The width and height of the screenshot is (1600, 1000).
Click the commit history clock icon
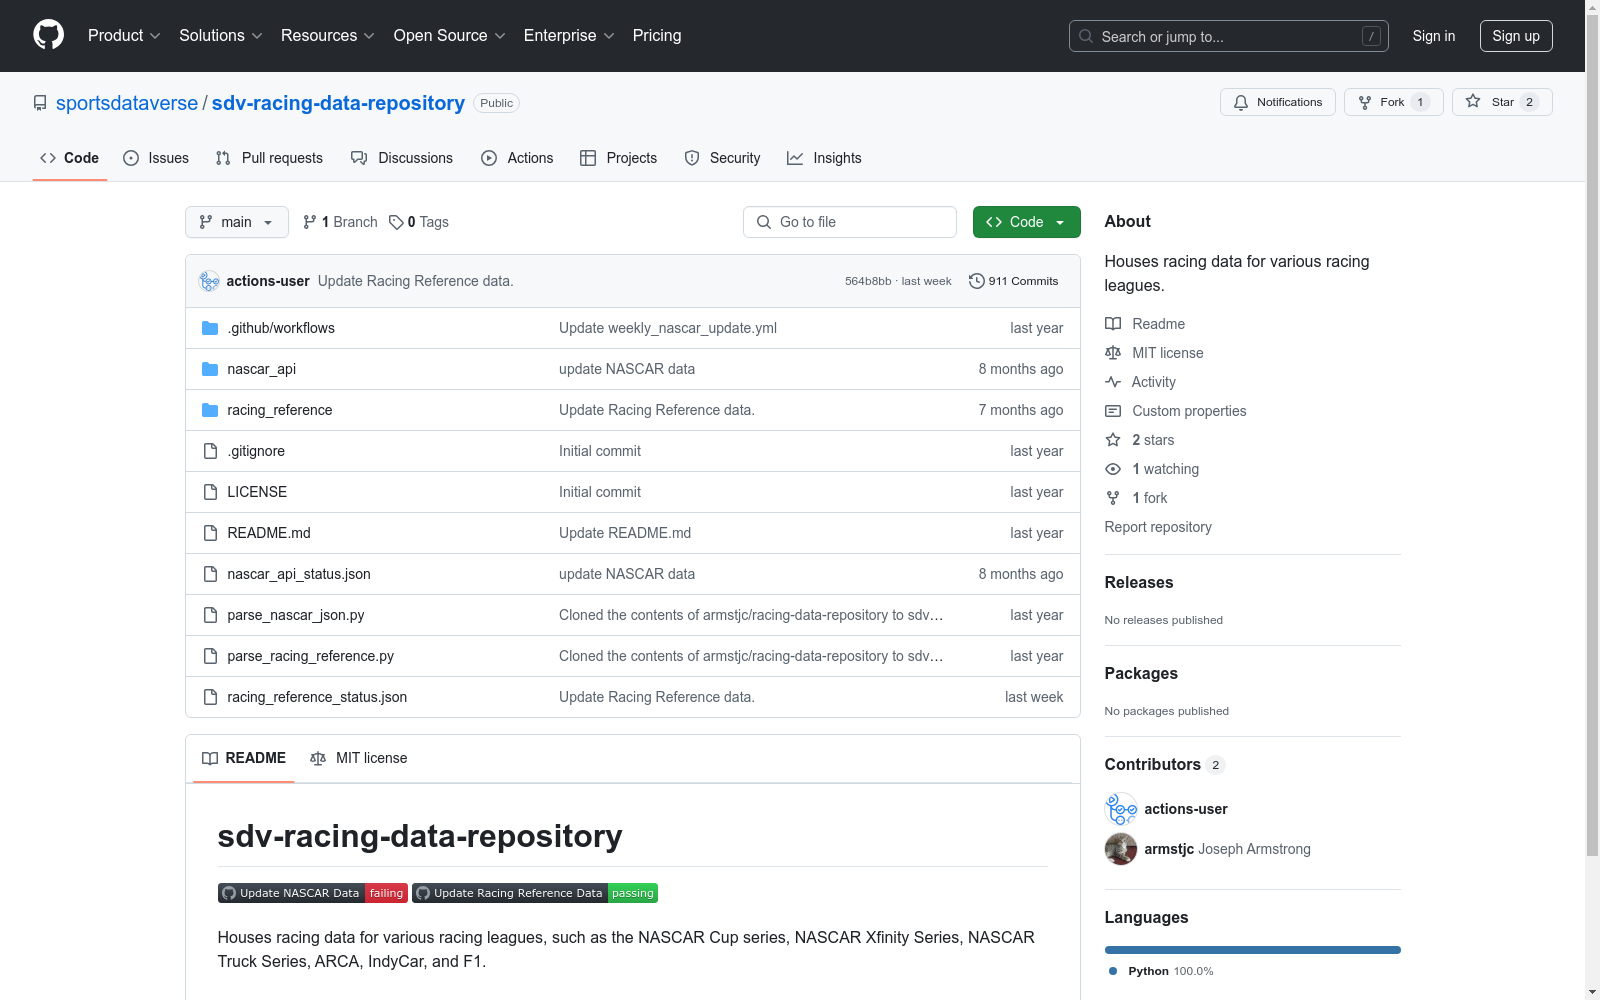coord(976,281)
